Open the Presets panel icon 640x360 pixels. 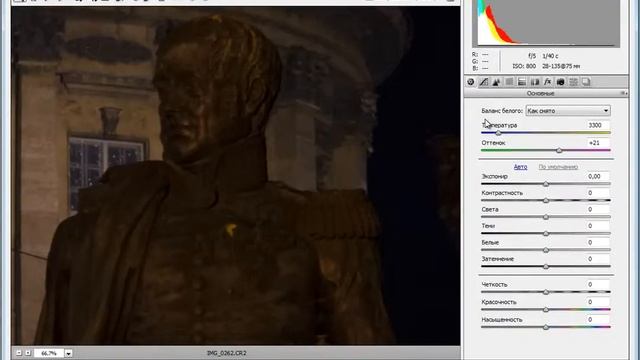coord(573,82)
